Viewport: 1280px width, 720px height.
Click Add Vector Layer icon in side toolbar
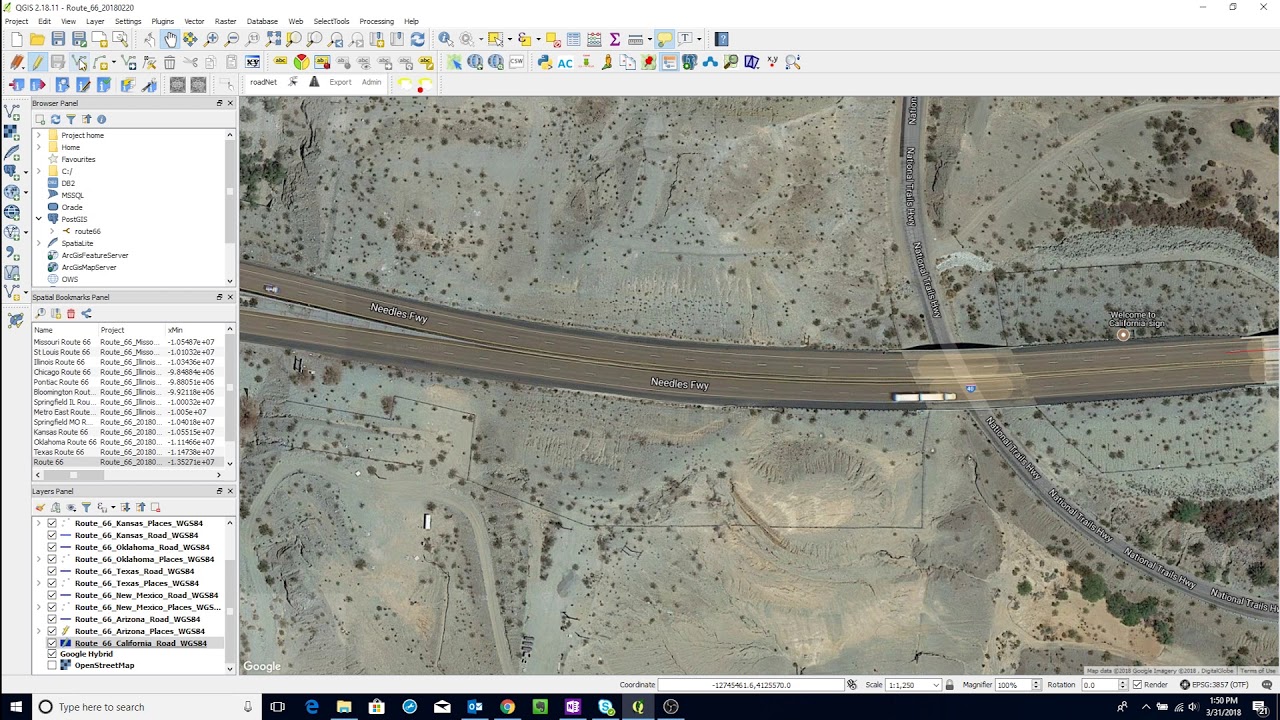12,112
